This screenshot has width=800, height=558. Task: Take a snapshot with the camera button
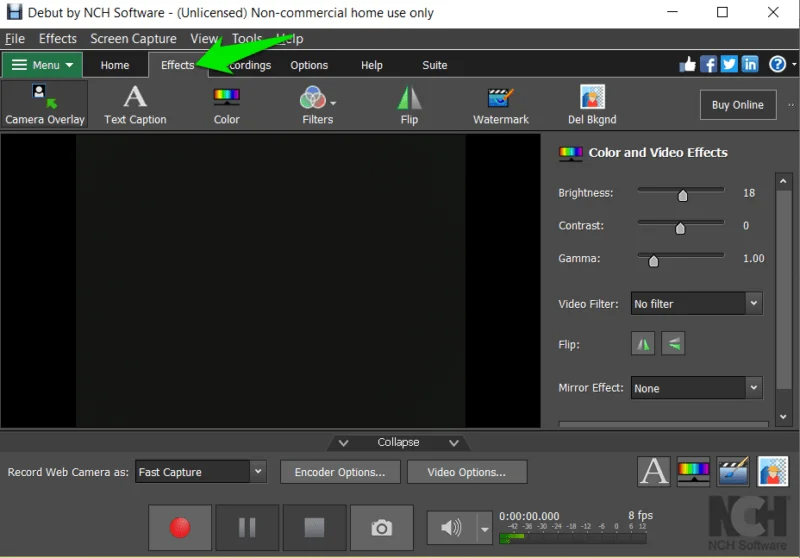tap(381, 528)
